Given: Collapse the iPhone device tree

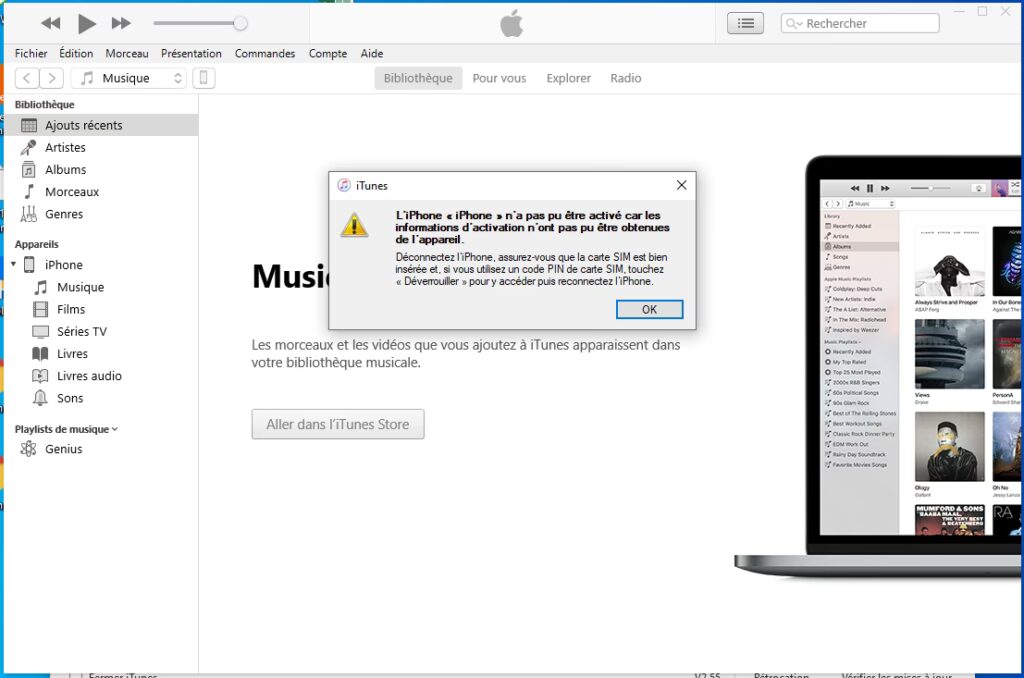Looking at the screenshot, I should tap(14, 265).
